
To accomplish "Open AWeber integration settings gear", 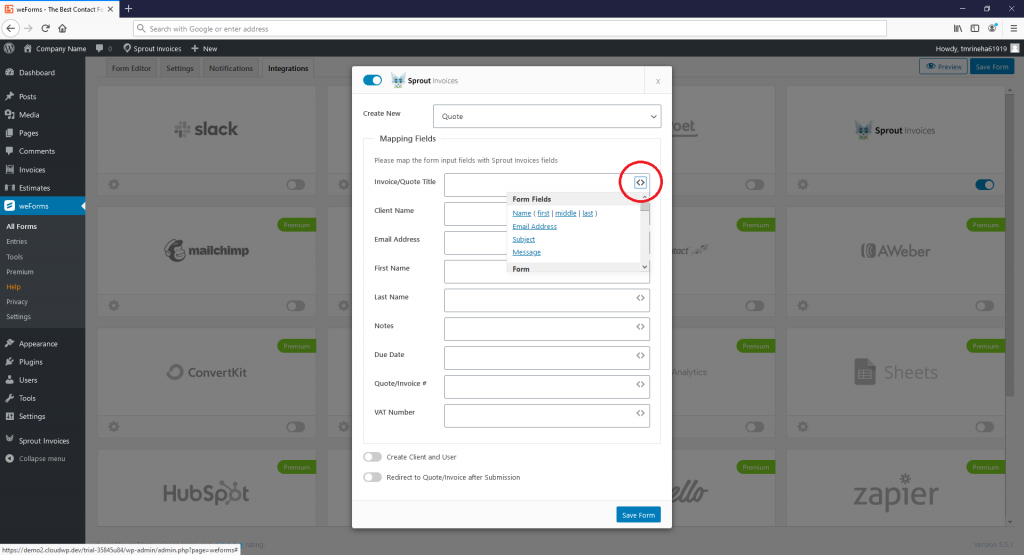I will (x=803, y=306).
